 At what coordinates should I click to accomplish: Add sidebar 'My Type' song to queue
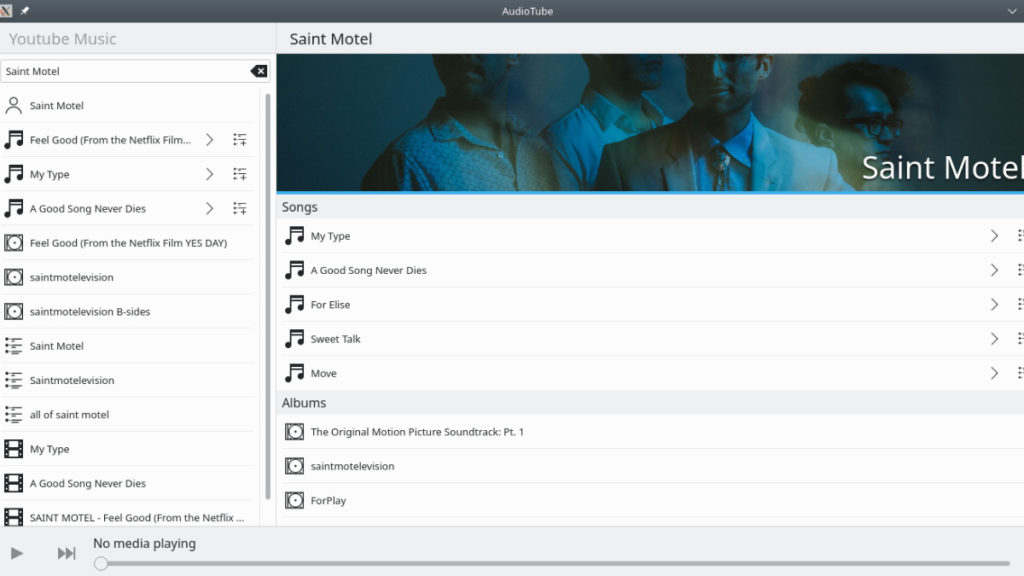click(240, 174)
